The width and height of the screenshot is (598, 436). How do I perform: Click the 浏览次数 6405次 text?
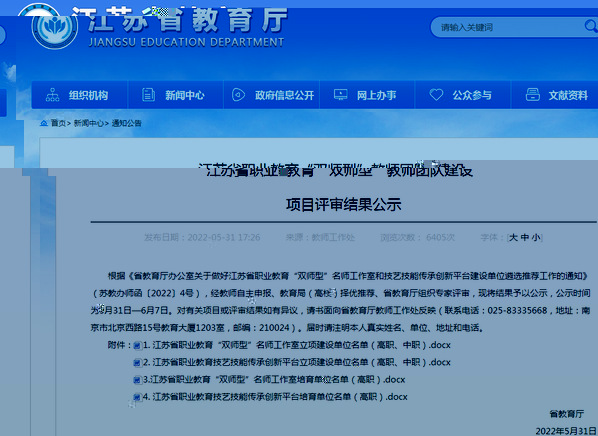pos(417,238)
